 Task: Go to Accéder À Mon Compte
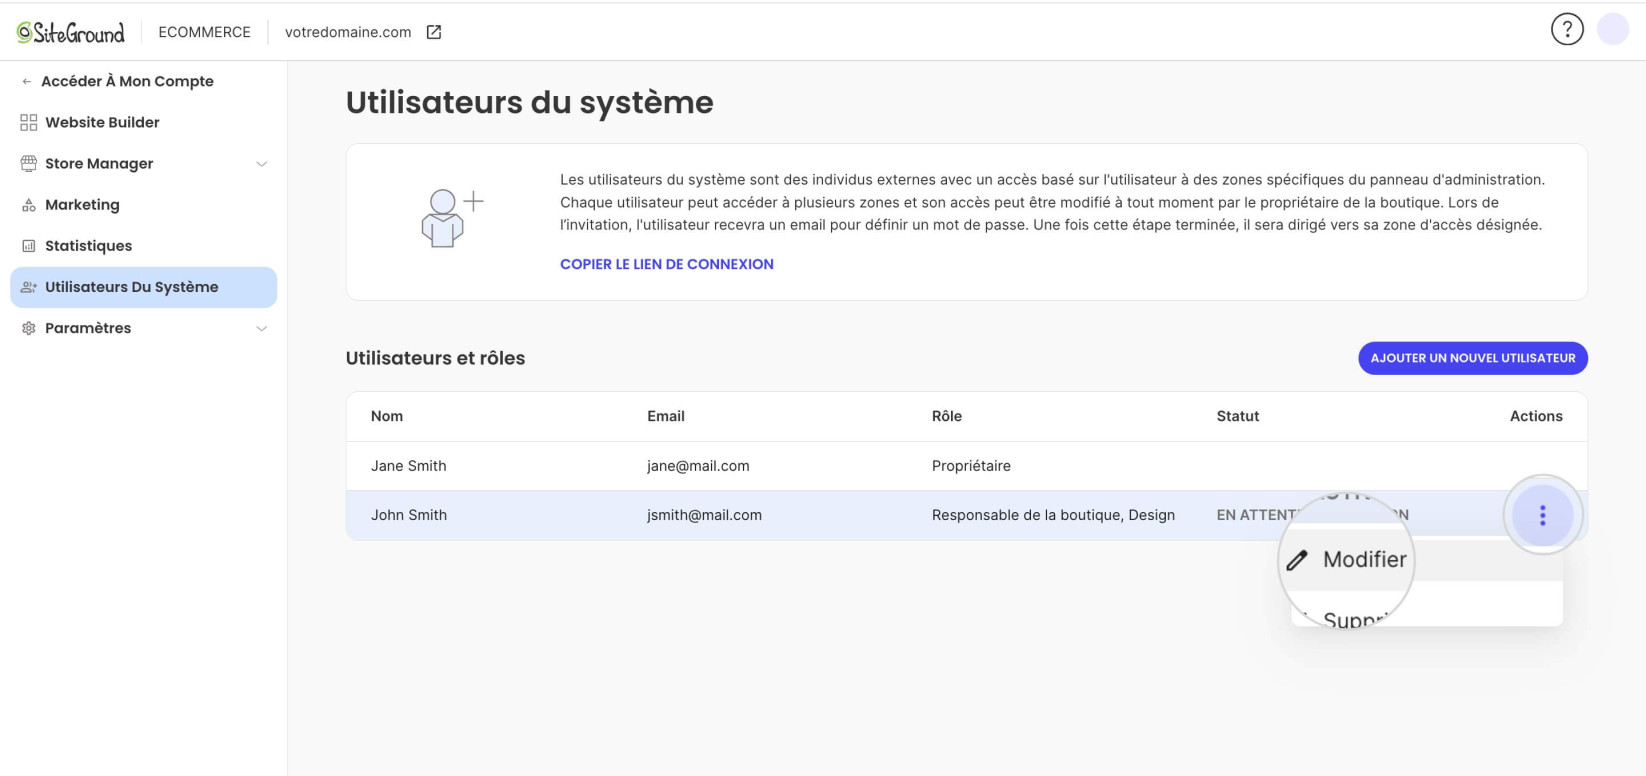tap(127, 82)
